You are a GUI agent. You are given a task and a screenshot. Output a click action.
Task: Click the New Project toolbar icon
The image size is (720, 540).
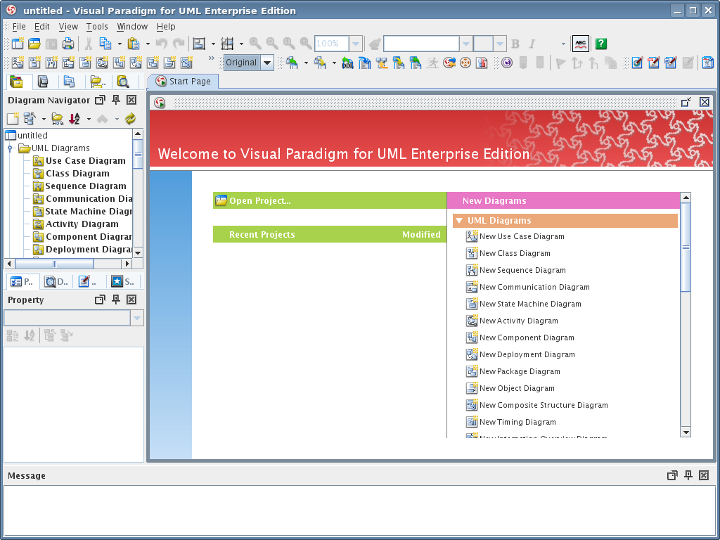click(17, 44)
